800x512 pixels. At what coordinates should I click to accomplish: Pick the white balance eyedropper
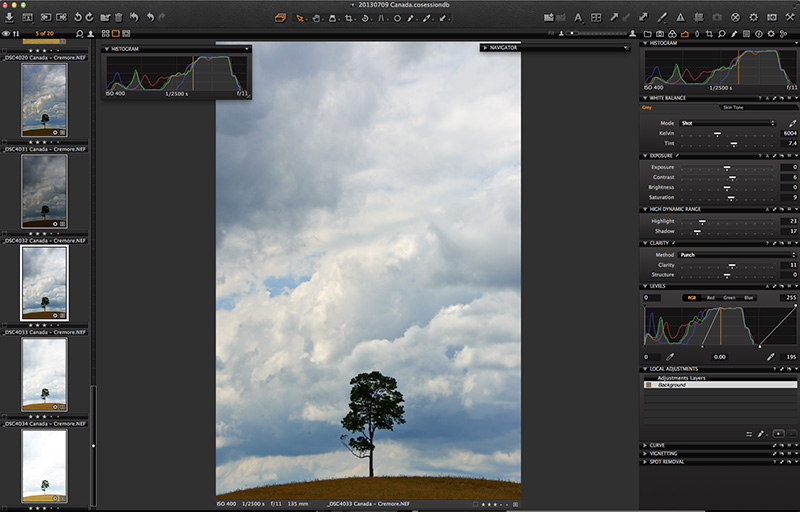click(x=793, y=123)
